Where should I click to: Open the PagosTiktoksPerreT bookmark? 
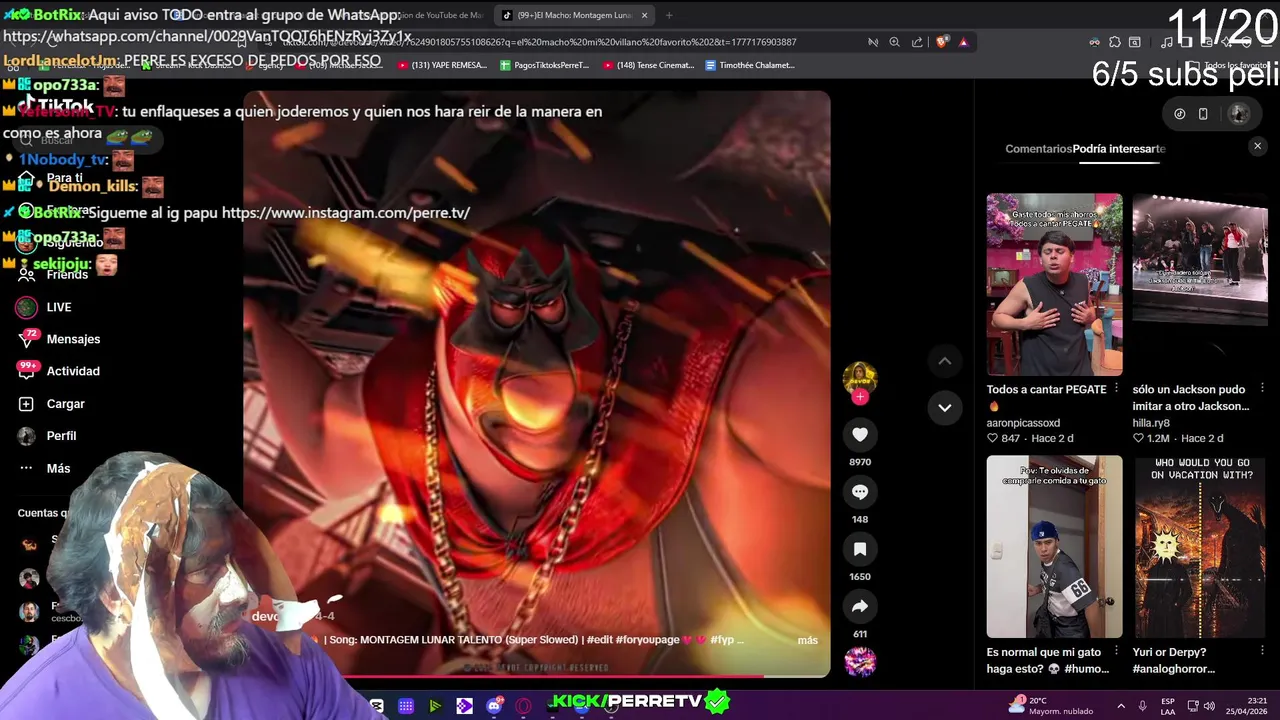pos(545,65)
